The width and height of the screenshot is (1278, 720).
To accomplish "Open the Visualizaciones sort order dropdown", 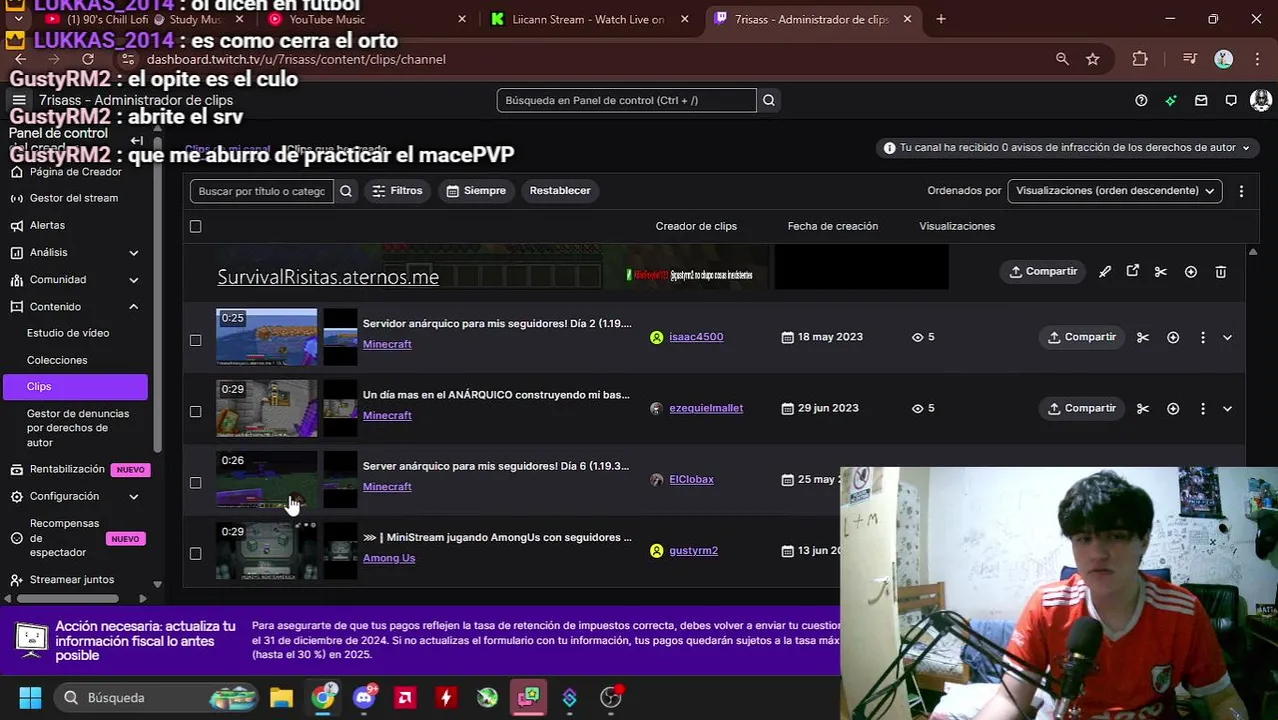I will click(x=1114, y=191).
